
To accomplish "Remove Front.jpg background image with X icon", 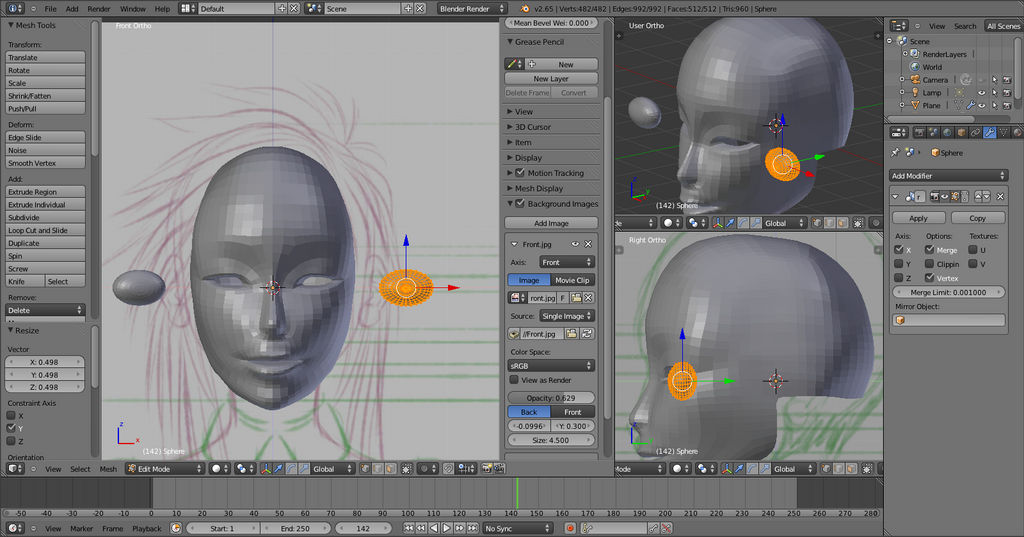I will tap(588, 244).
